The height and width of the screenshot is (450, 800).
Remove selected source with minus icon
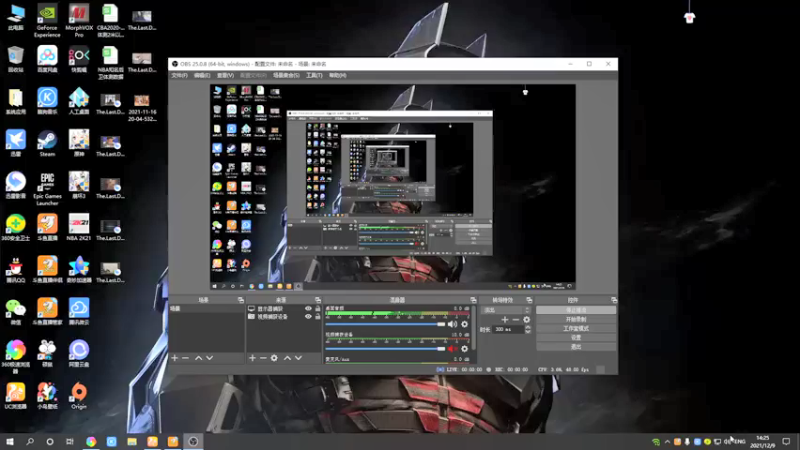[263, 358]
